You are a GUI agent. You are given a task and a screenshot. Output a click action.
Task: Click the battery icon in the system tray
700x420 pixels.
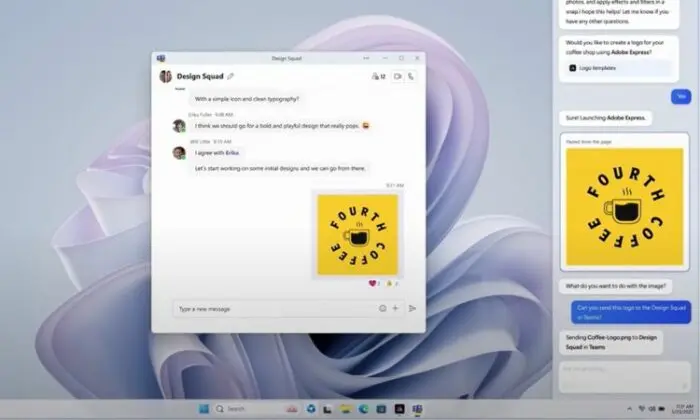click(662, 409)
